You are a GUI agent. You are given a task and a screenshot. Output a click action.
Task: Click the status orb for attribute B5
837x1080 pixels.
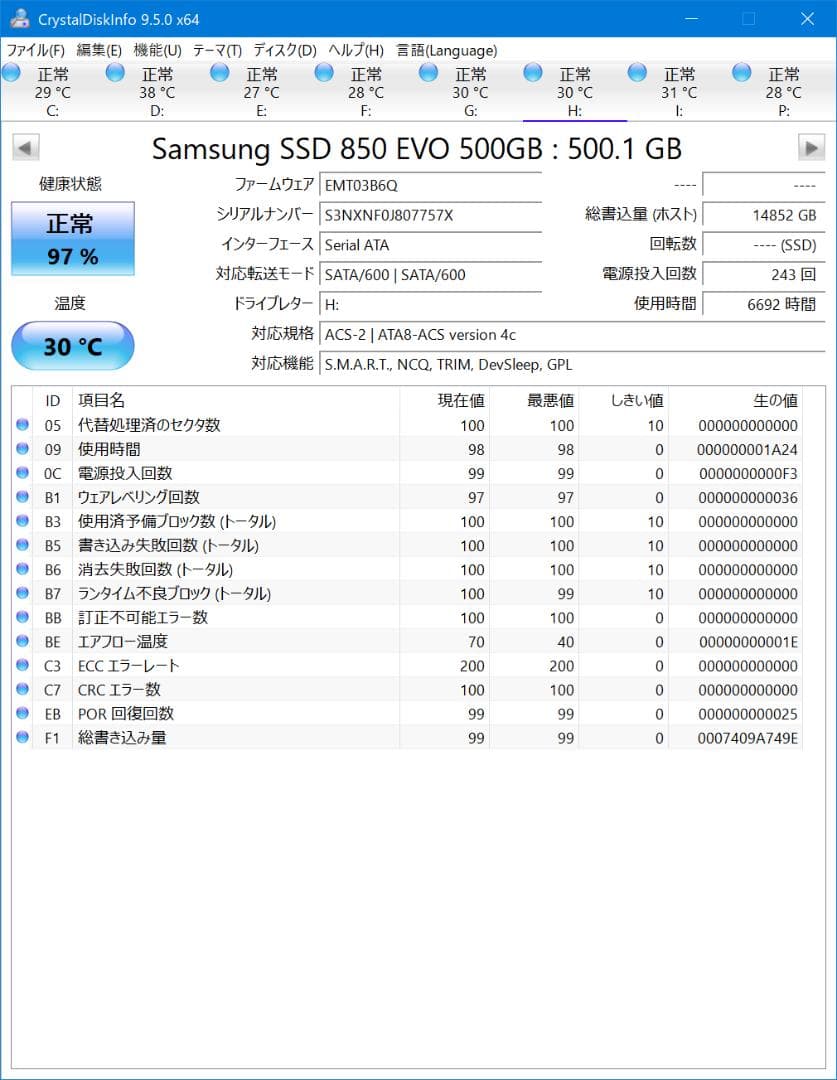(x=23, y=545)
